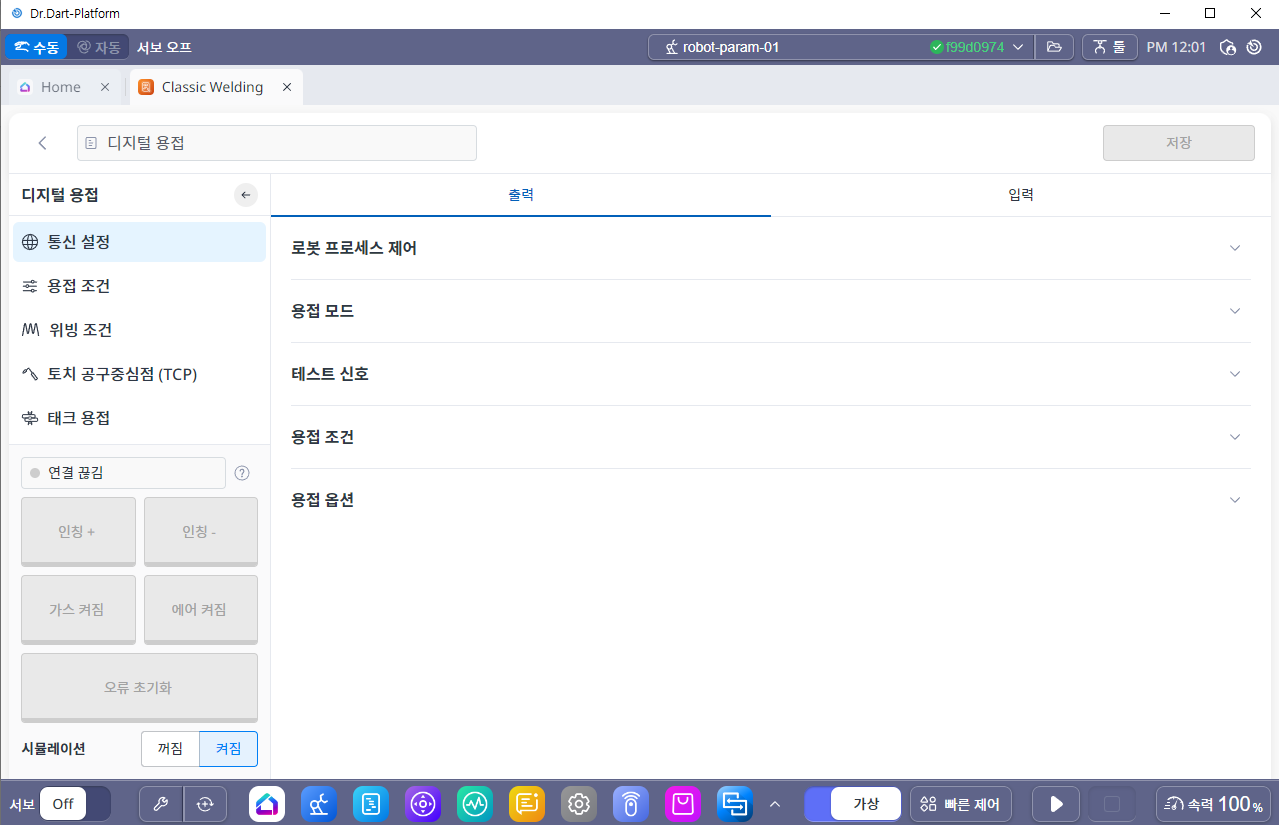Click the 빠른 제어 button
Image resolution: width=1279 pixels, height=825 pixels.
click(x=961, y=803)
